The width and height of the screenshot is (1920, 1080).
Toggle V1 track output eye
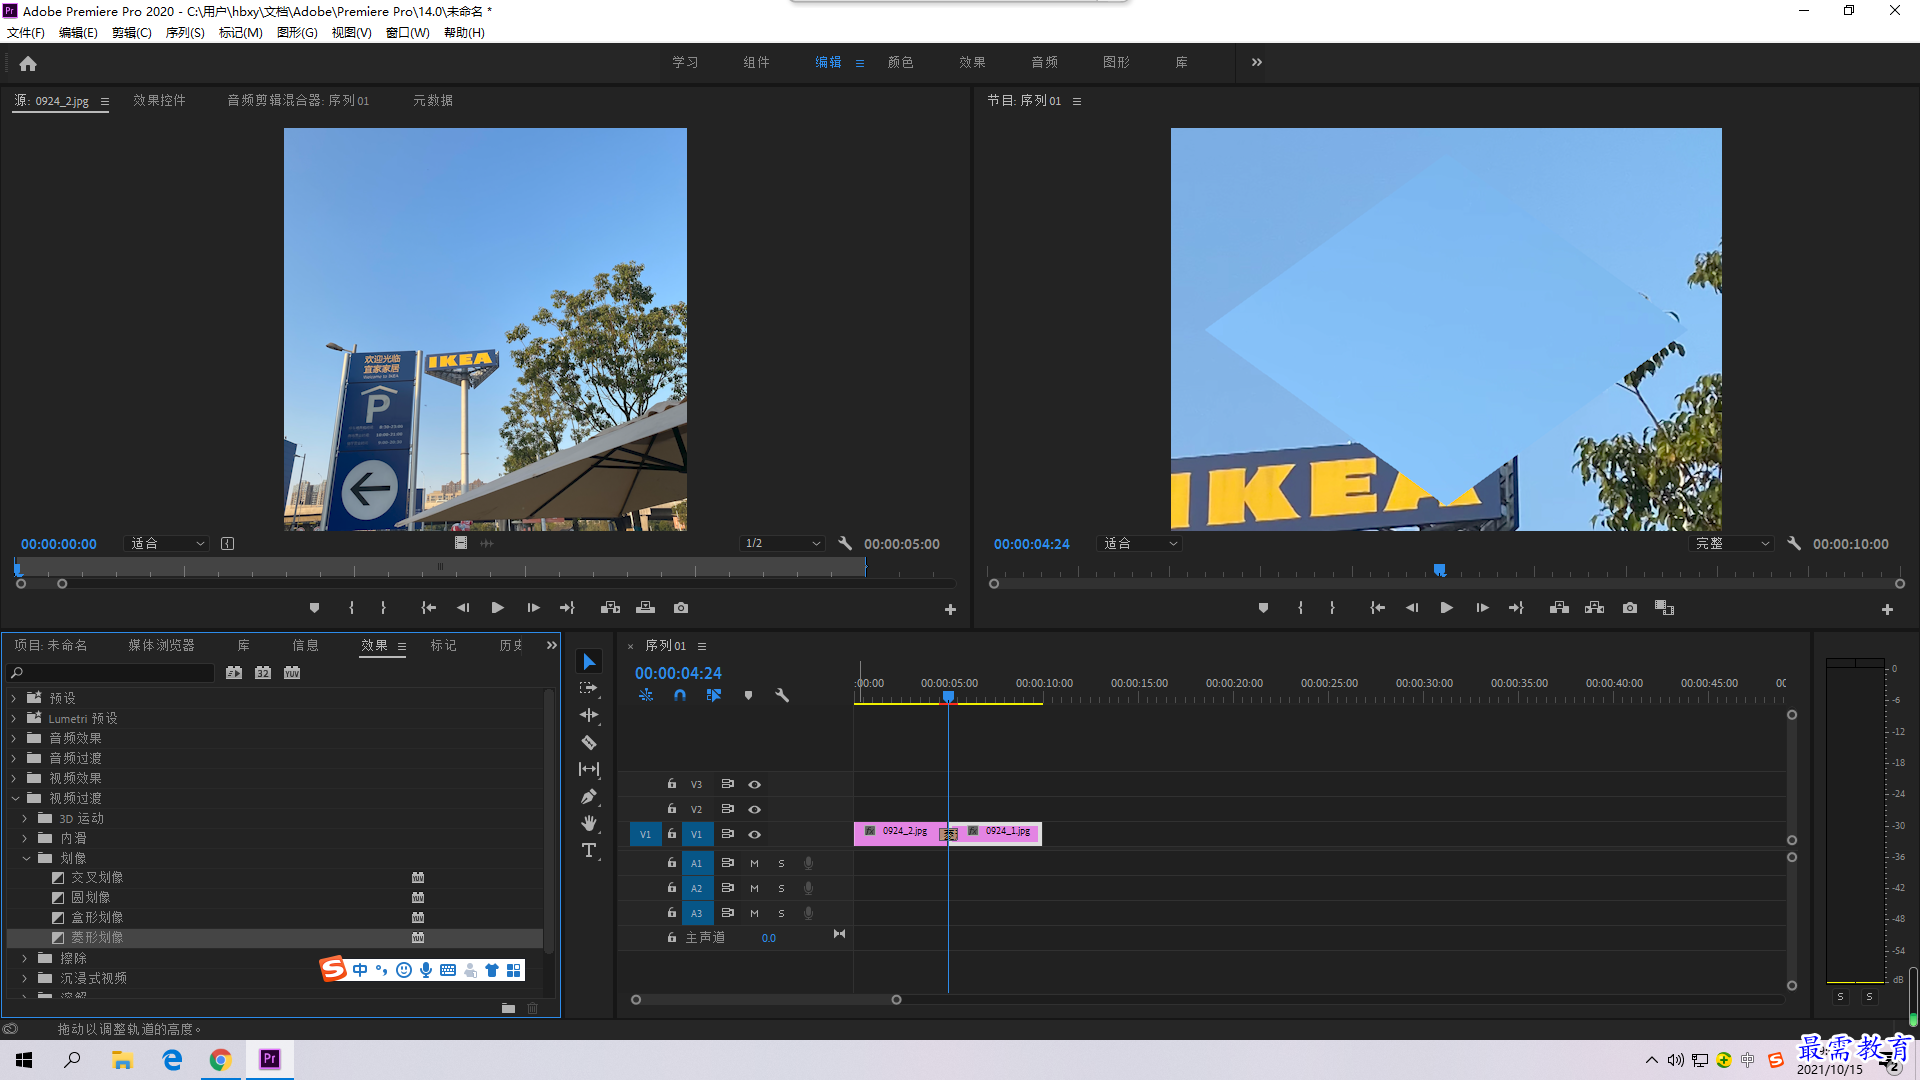[755, 834]
